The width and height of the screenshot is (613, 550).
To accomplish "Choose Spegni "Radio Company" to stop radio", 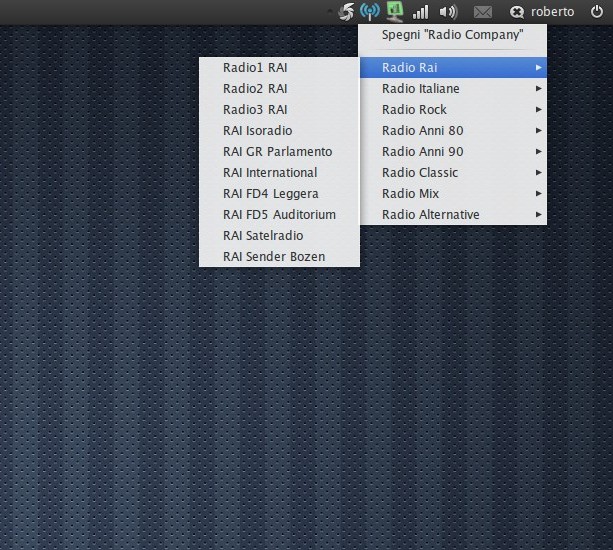I will (x=453, y=35).
